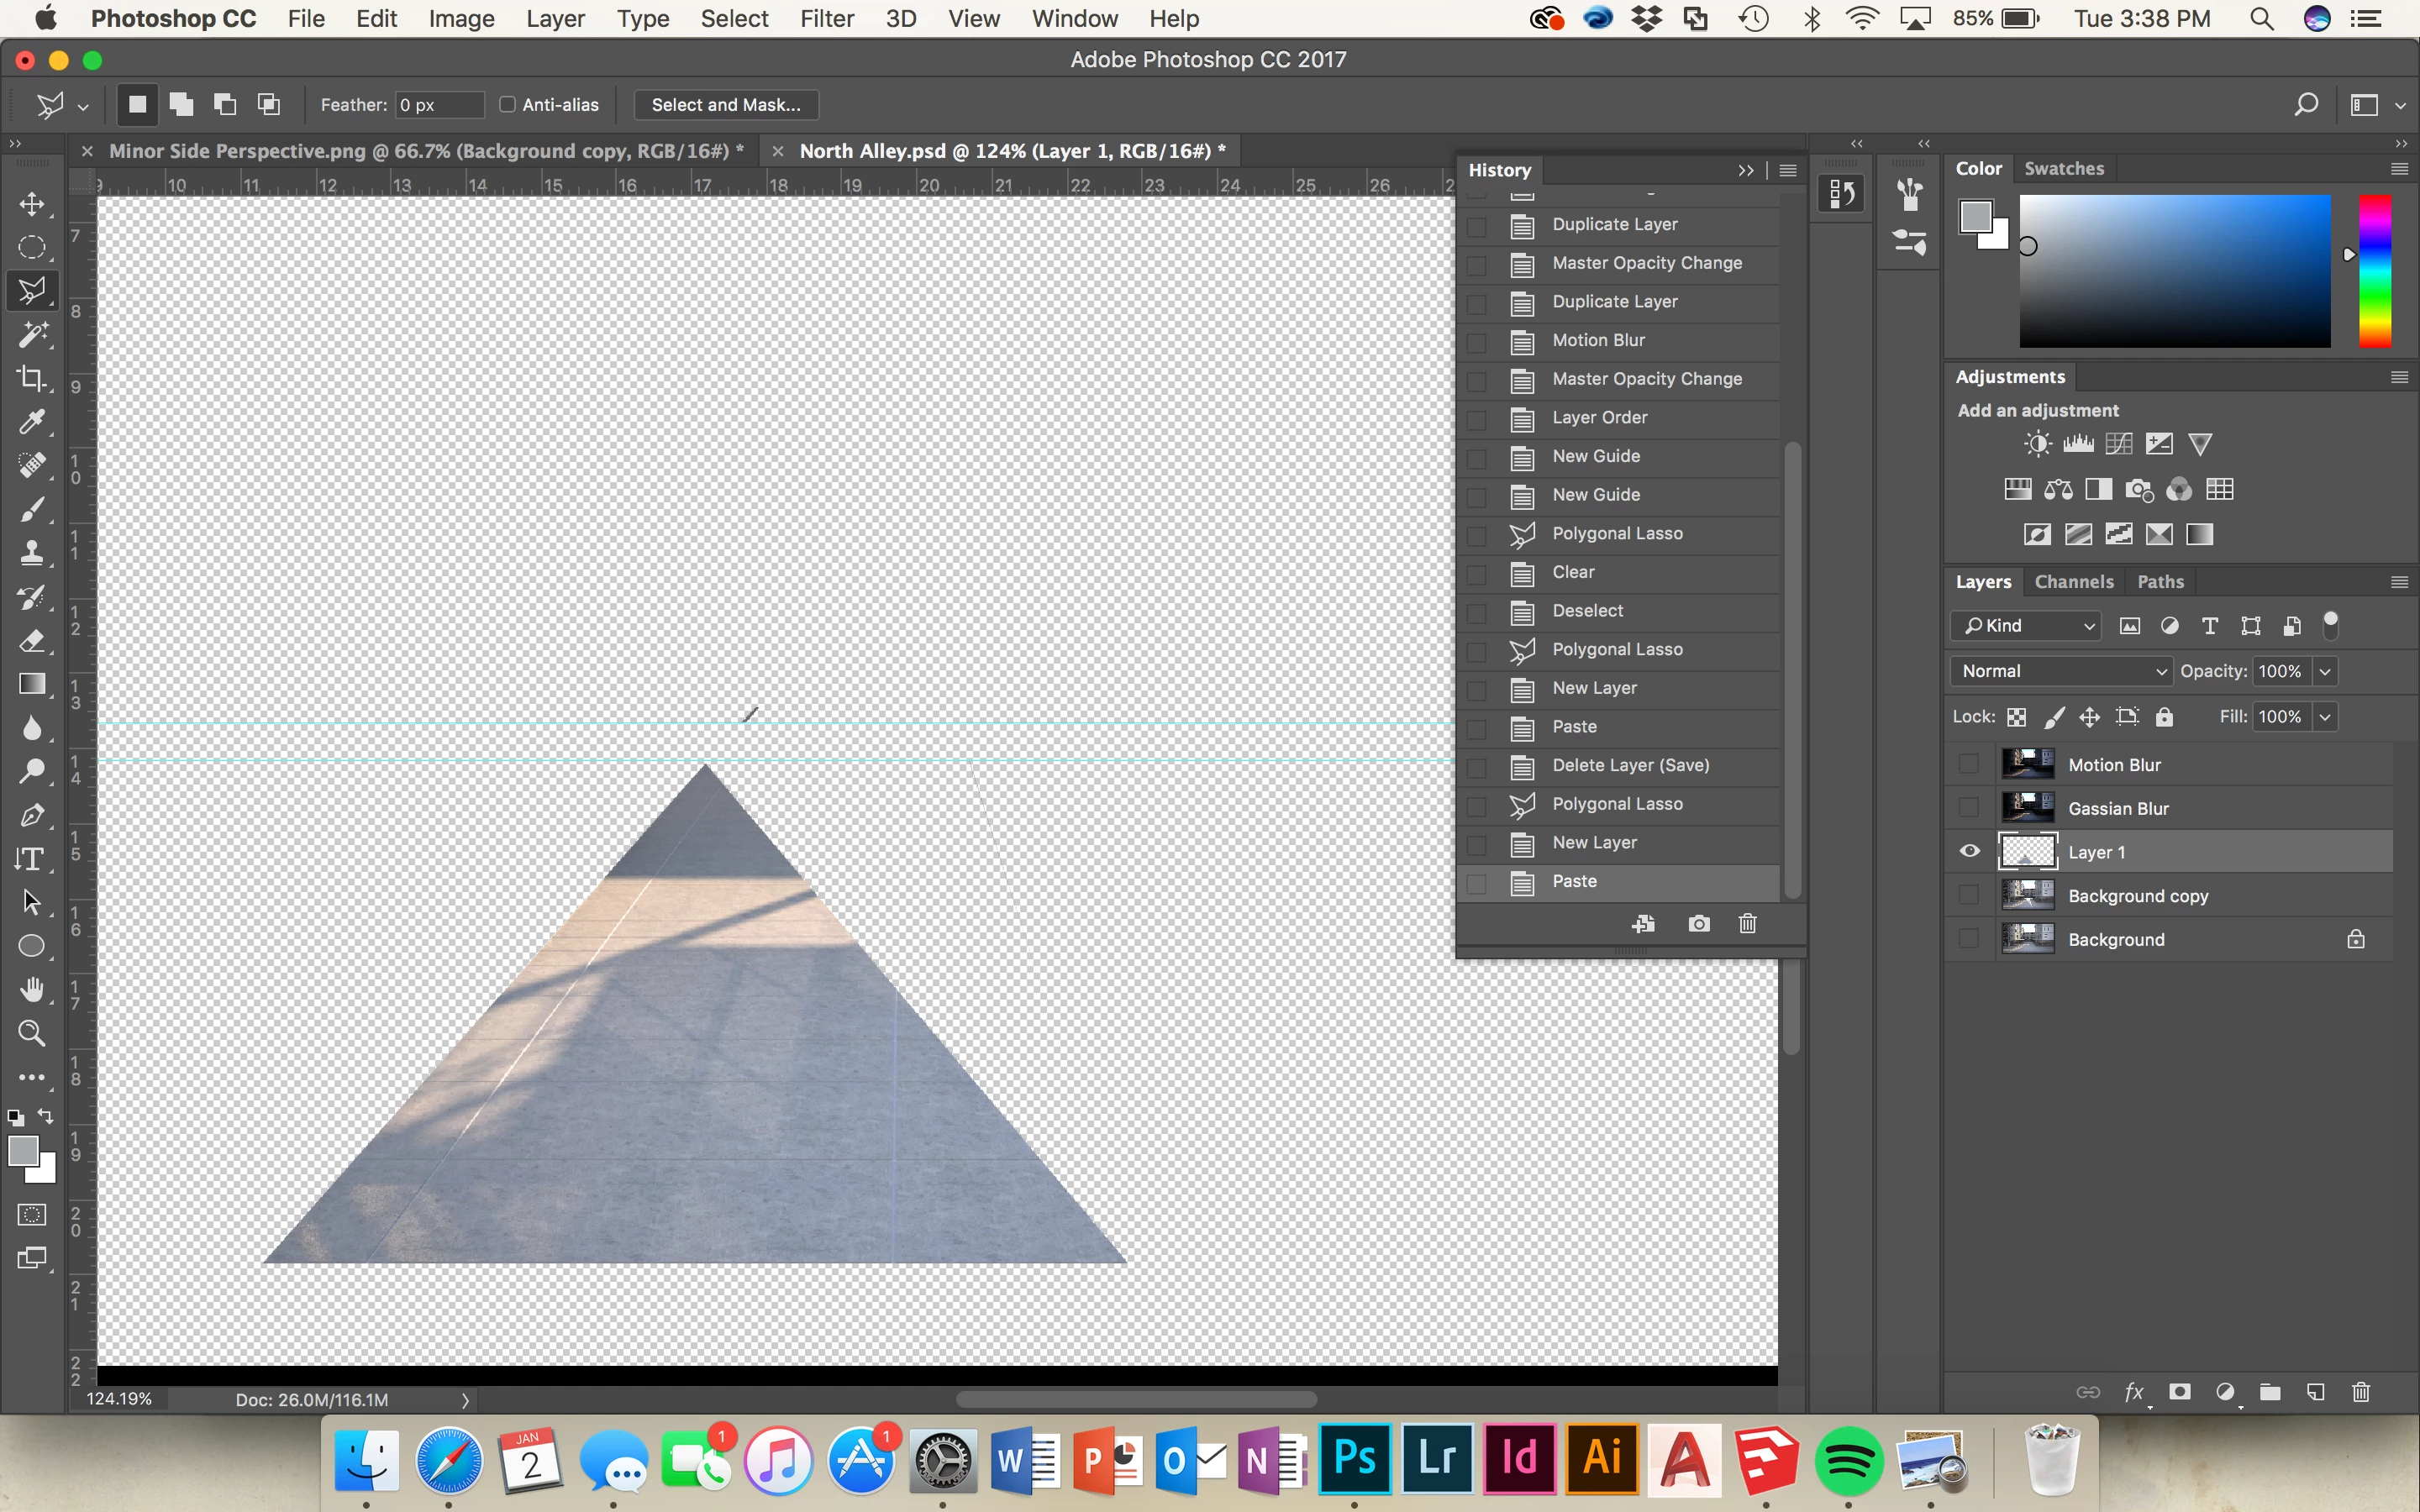Image resolution: width=2420 pixels, height=1512 pixels.
Task: Click the foreground color swatch in Color panel
Action: (x=1975, y=217)
